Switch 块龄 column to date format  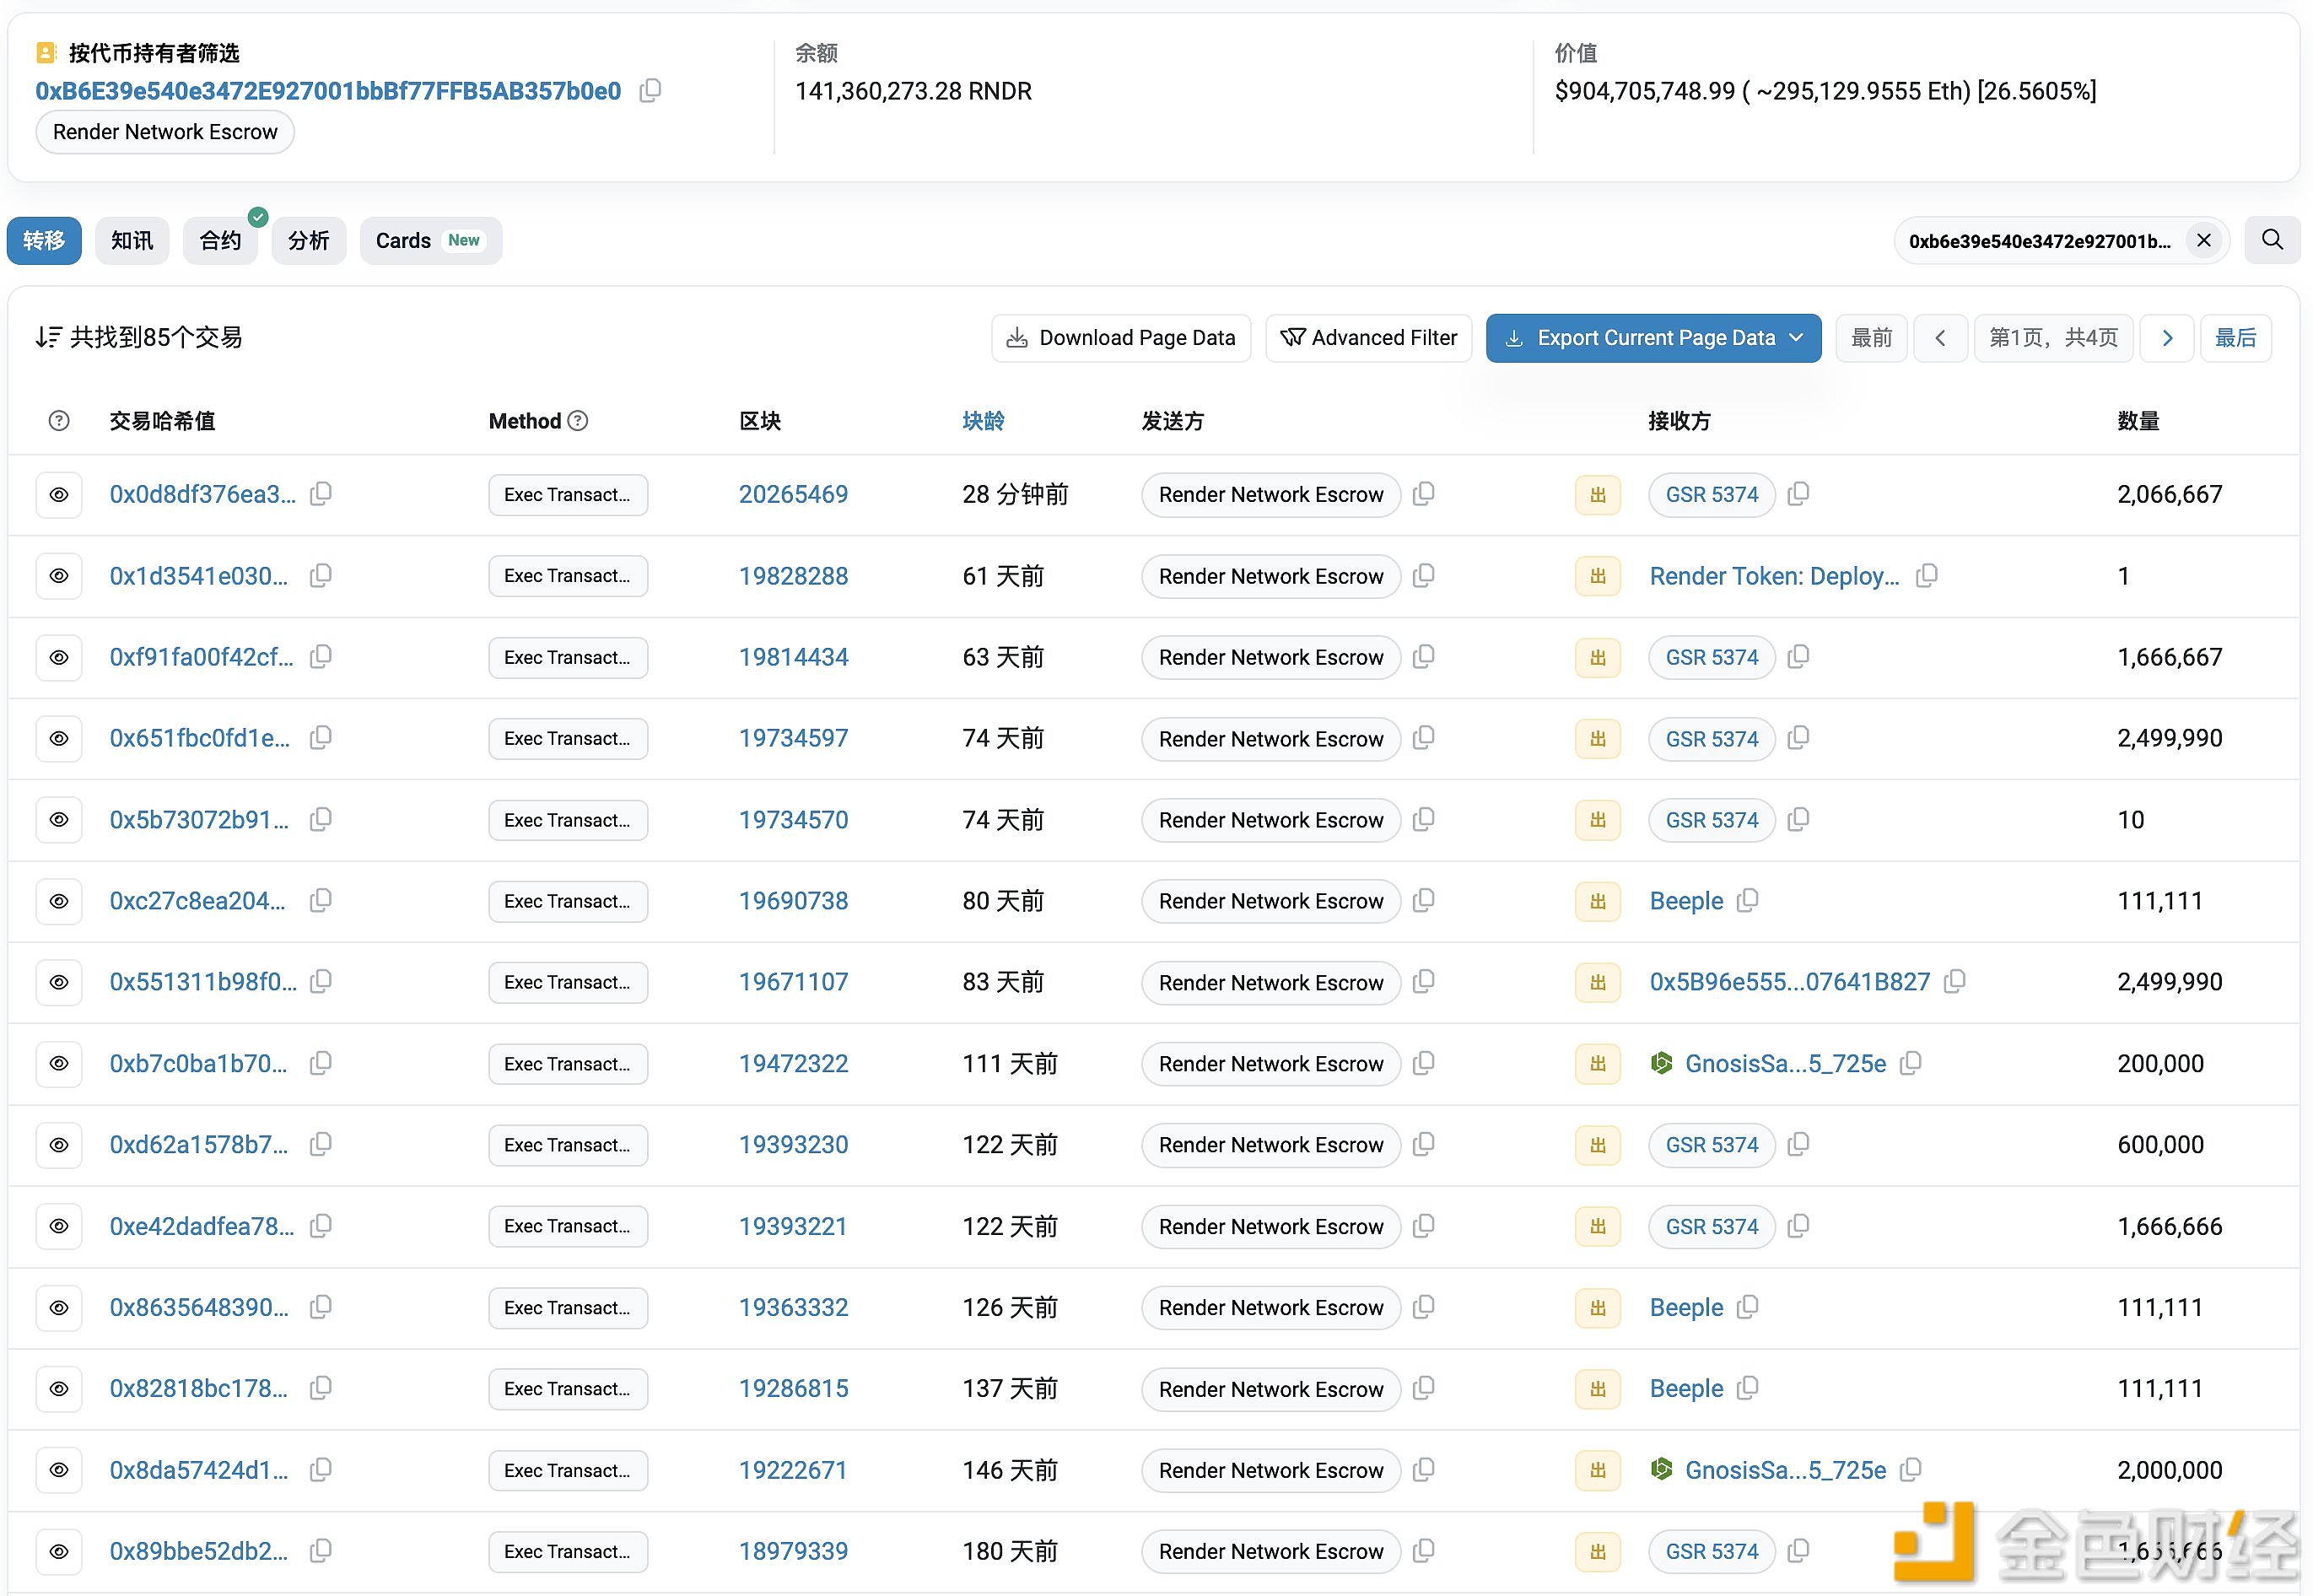[x=983, y=421]
